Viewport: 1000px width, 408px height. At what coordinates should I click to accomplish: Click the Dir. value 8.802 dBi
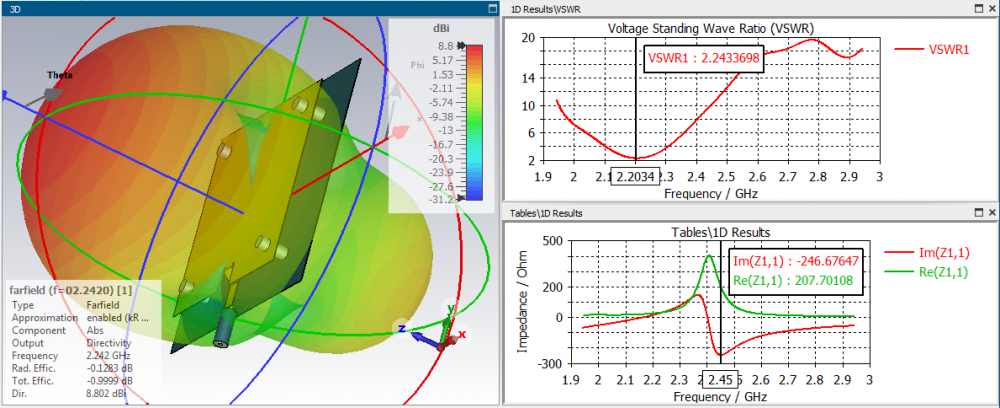(x=107, y=393)
